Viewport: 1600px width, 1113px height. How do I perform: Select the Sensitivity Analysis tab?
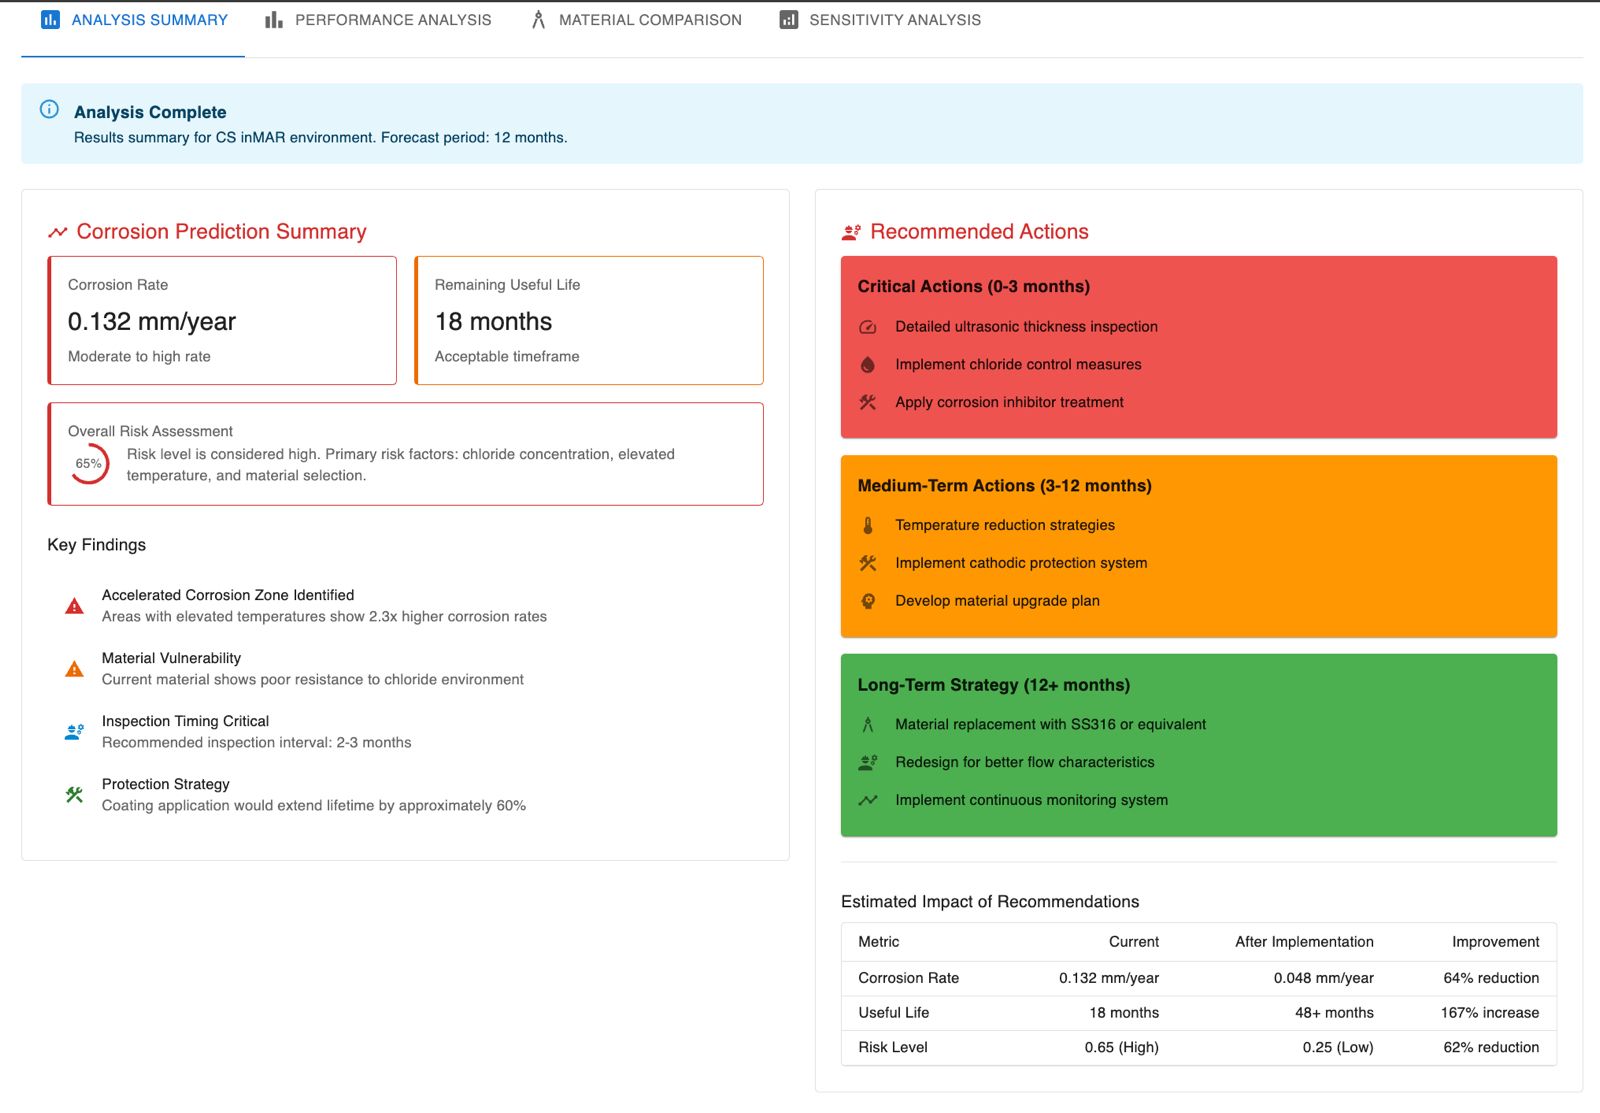coord(880,20)
